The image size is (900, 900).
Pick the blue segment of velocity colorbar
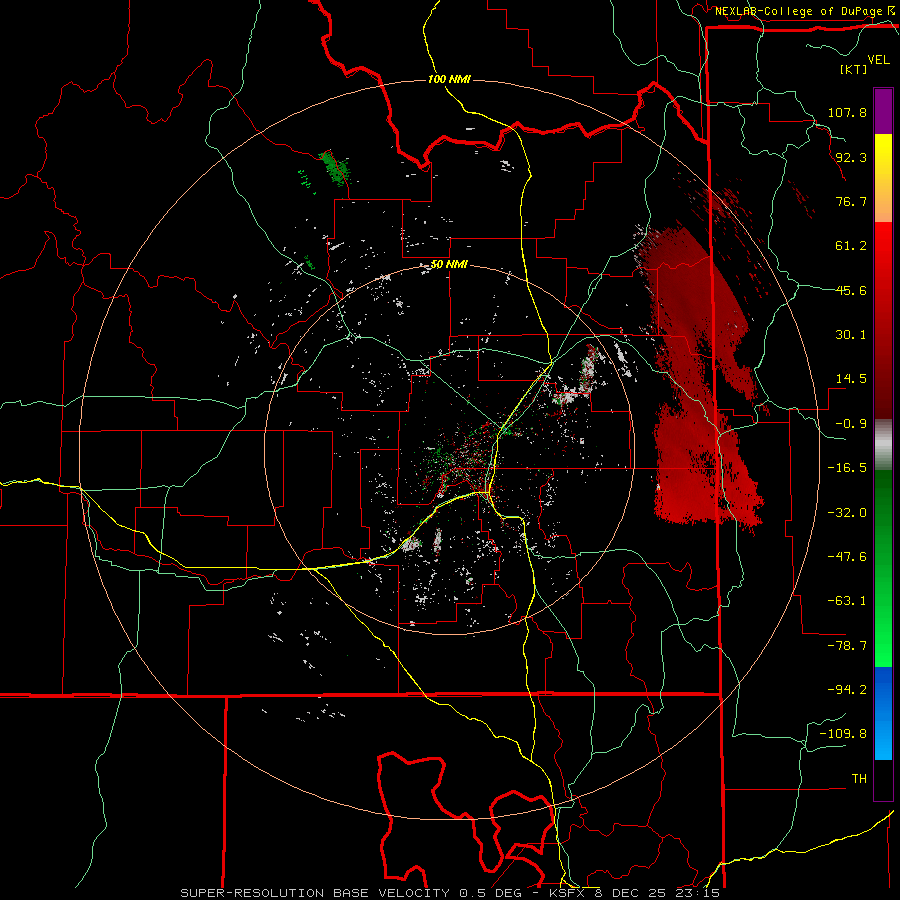[883, 713]
